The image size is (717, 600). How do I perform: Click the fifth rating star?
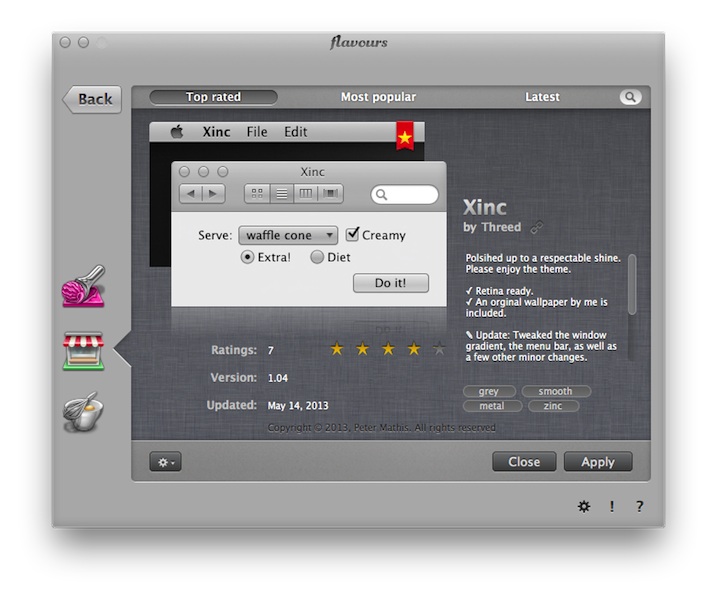439,349
